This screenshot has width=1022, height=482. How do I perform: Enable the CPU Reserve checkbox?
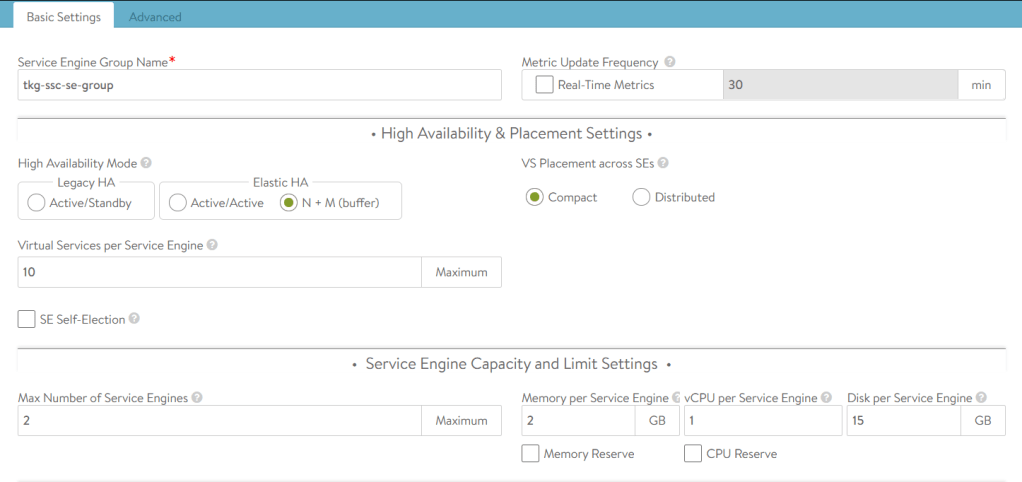[x=693, y=454]
